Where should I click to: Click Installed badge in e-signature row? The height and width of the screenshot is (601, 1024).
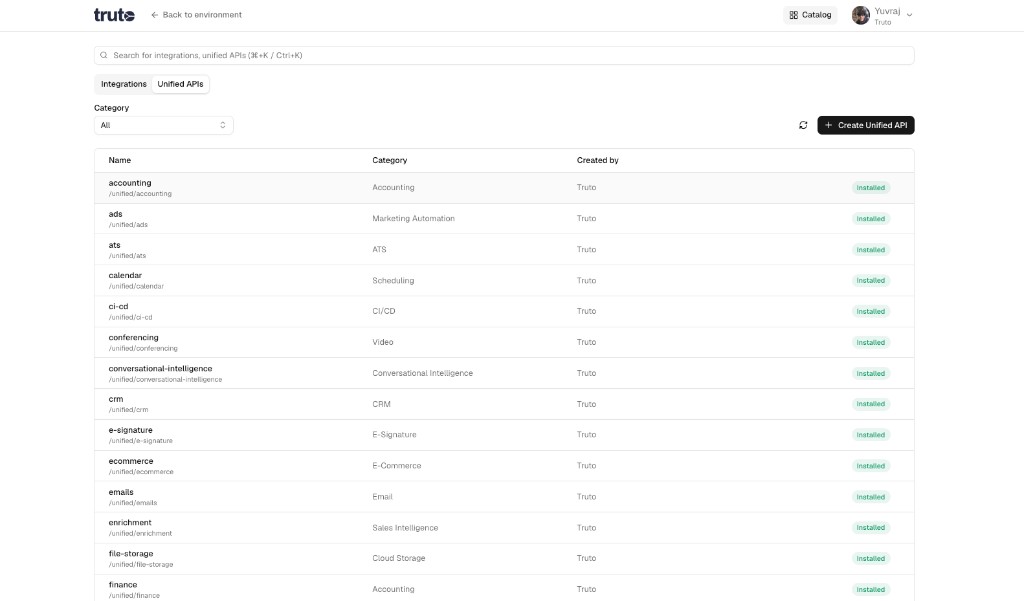(871, 435)
